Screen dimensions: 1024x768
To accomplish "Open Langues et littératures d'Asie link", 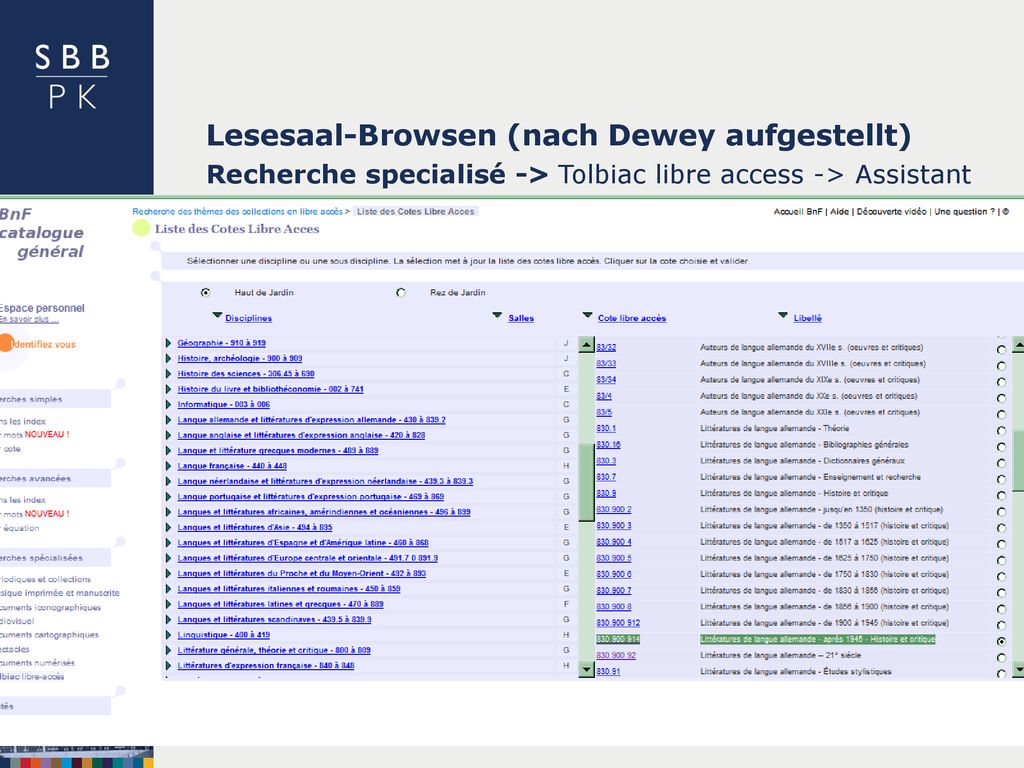I will tap(255, 527).
